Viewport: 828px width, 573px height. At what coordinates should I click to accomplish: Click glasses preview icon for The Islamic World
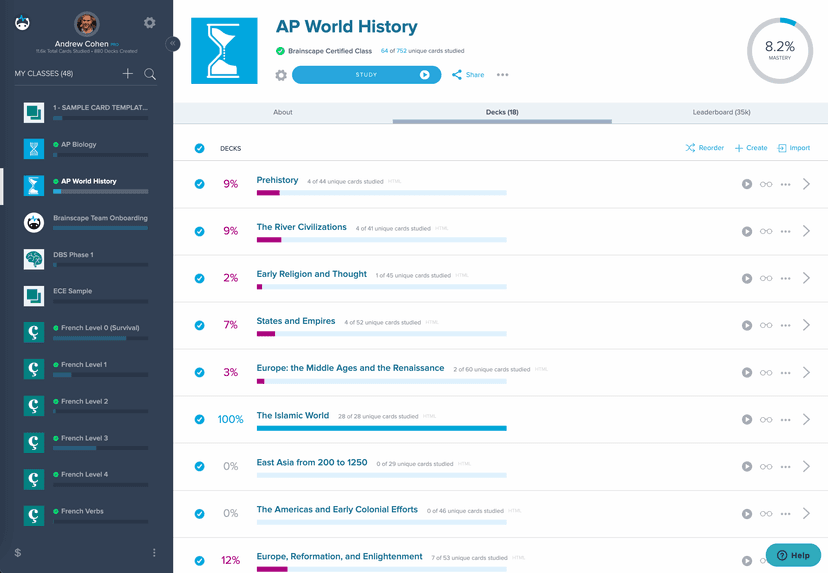tap(766, 420)
